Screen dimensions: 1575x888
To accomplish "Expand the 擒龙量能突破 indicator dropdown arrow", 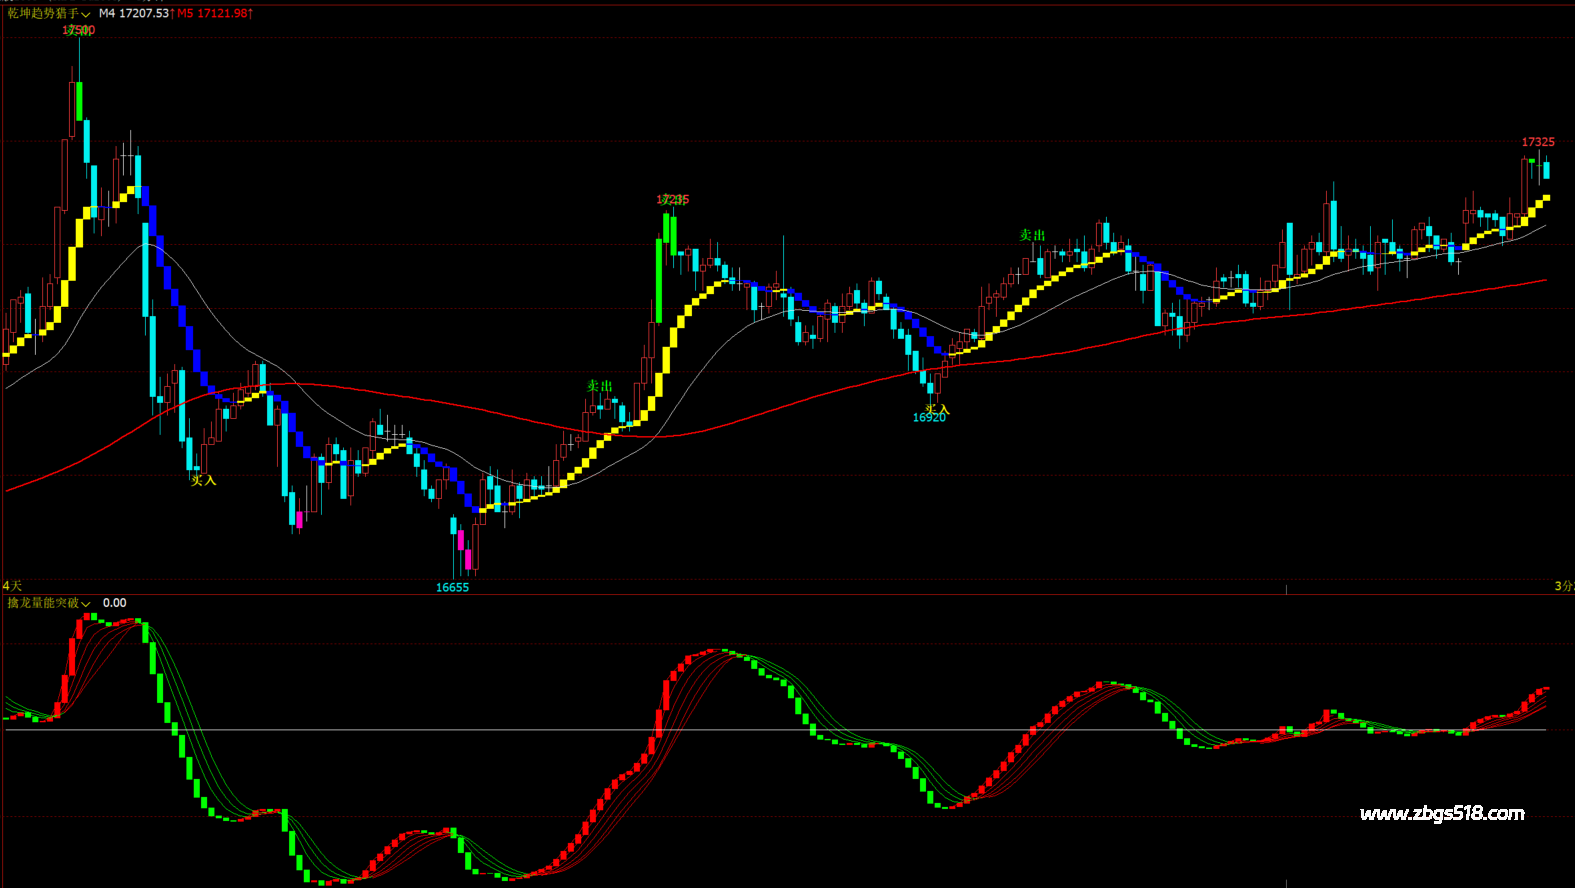I will coord(86,604).
